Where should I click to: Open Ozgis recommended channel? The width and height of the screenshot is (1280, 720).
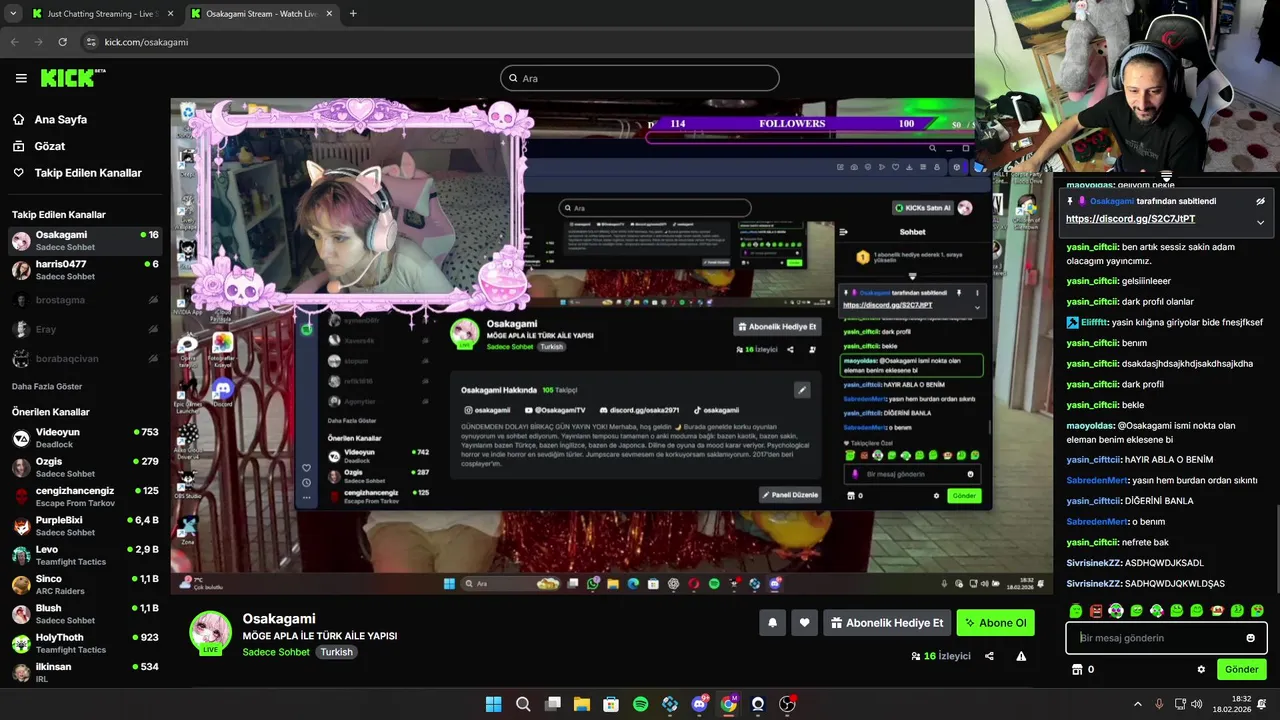85,467
